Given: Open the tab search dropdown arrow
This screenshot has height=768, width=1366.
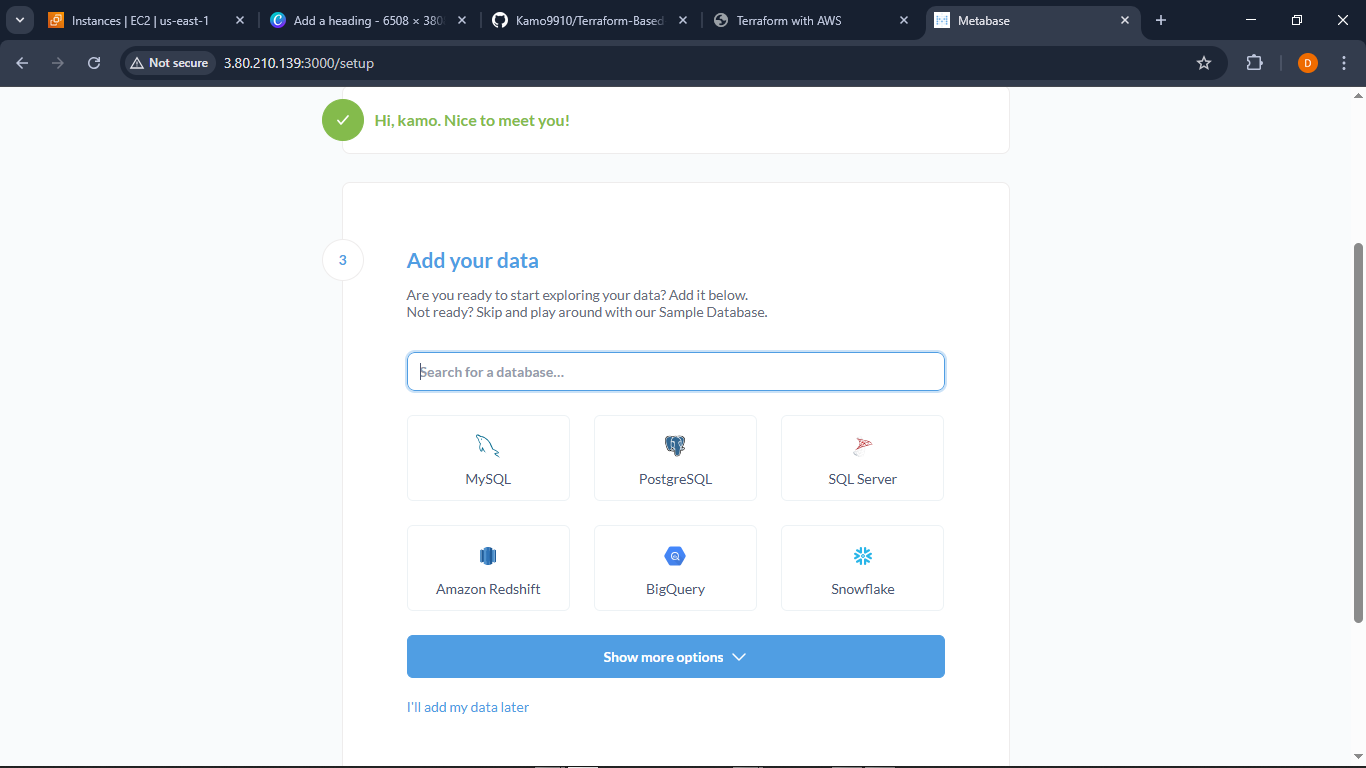Looking at the screenshot, I should (19, 20).
